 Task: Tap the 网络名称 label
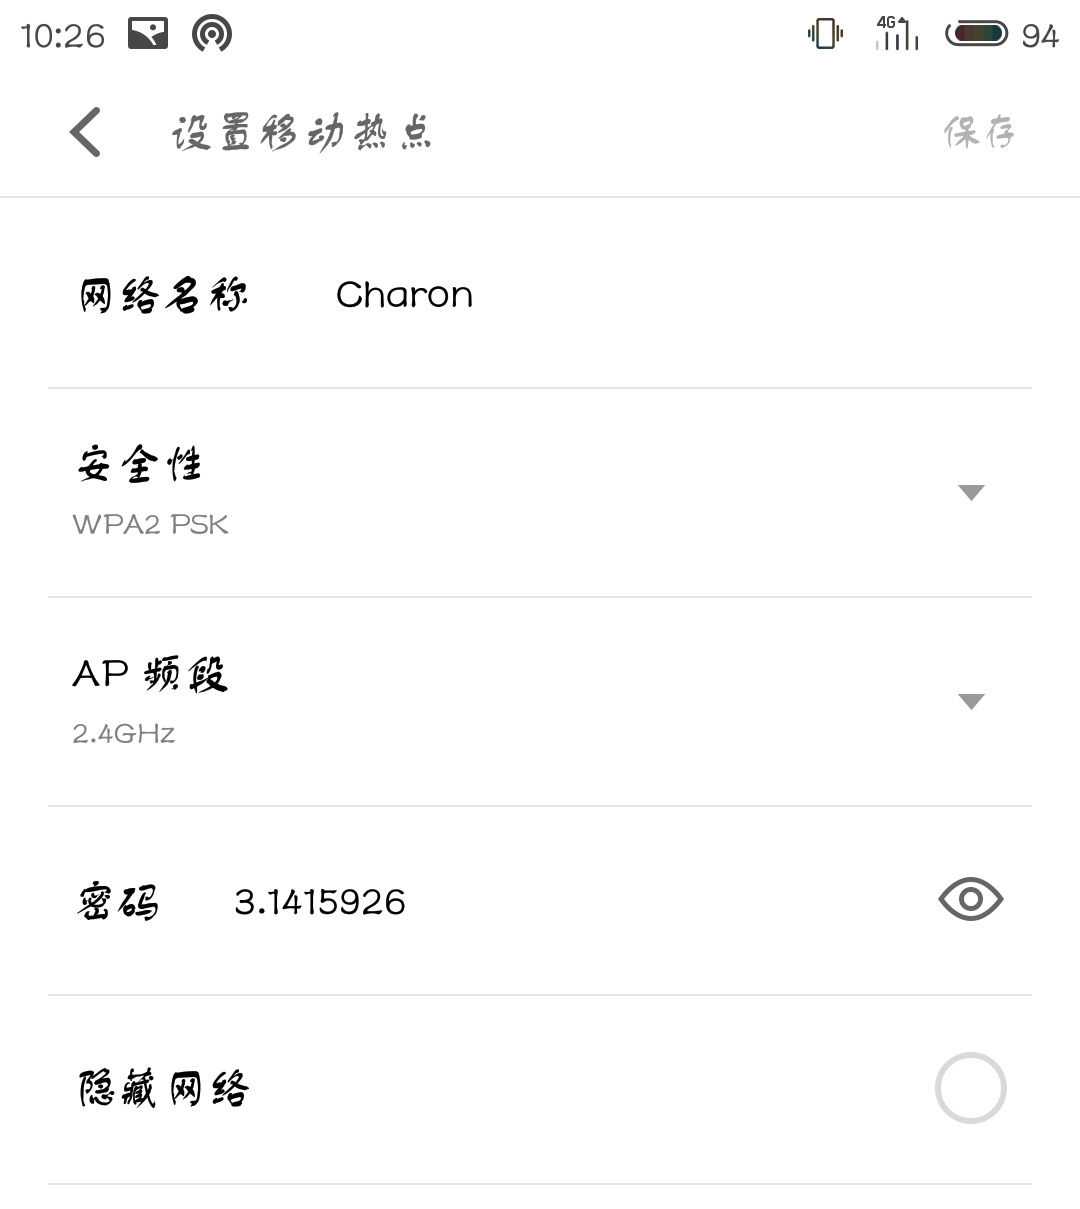click(164, 295)
